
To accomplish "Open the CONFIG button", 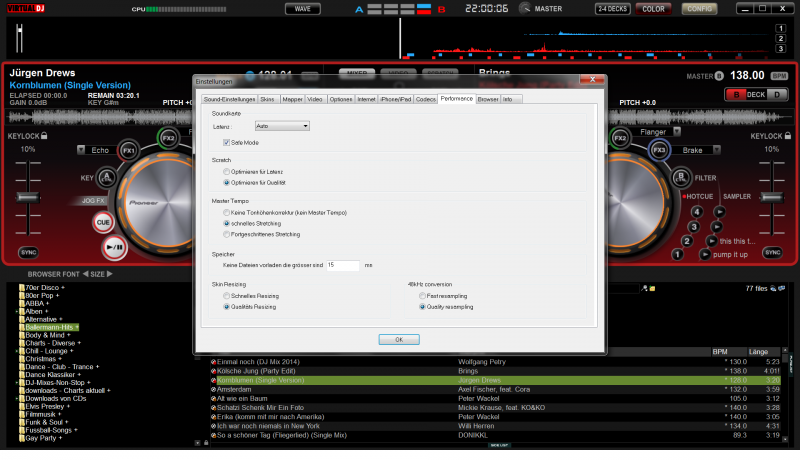I will tap(699, 9).
